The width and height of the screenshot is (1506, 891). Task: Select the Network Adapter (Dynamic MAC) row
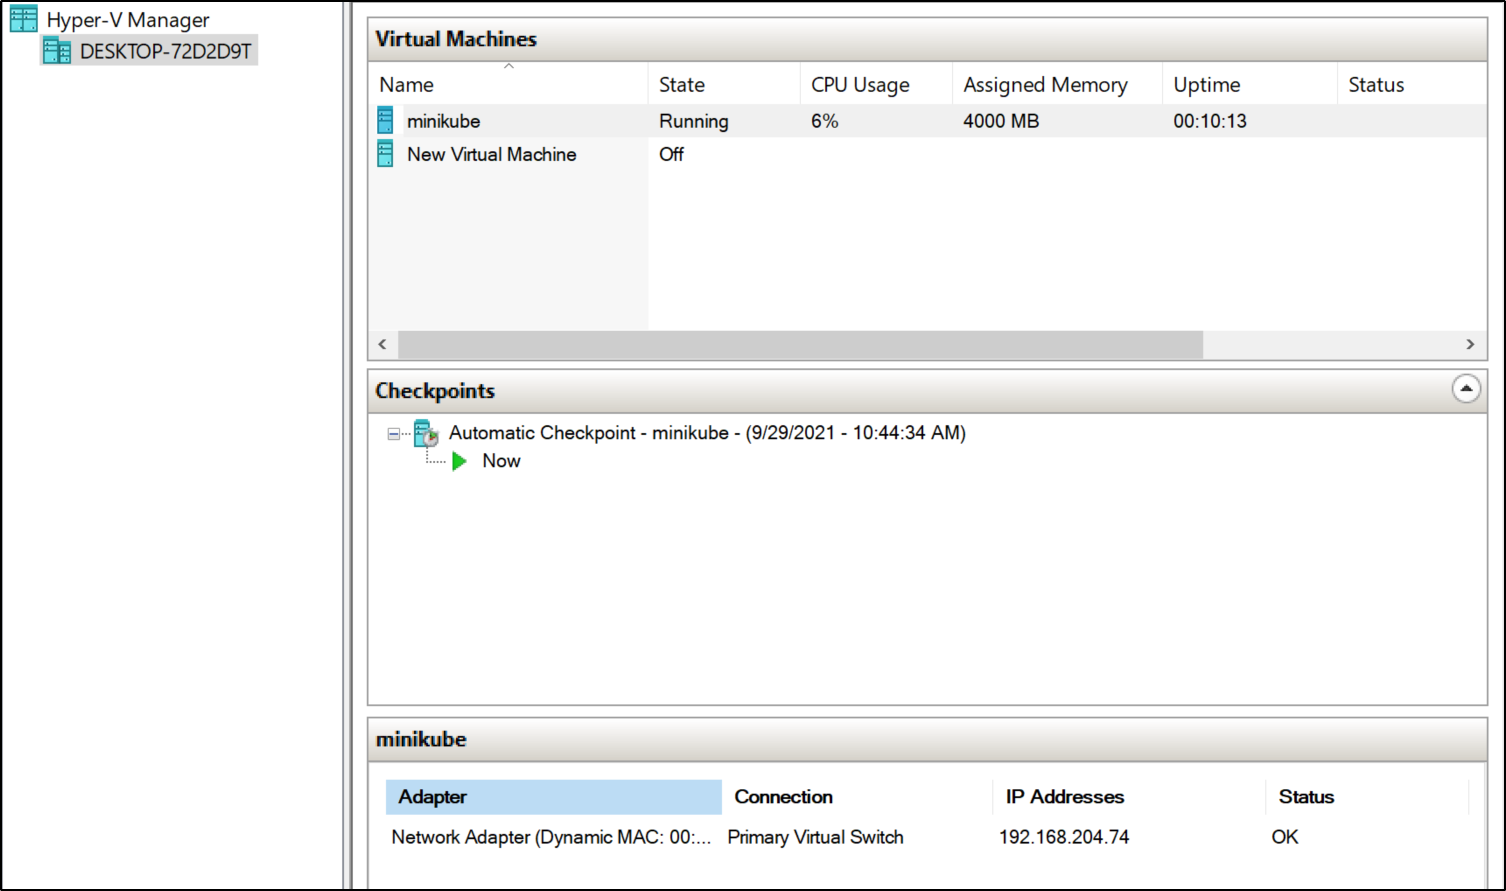click(551, 837)
